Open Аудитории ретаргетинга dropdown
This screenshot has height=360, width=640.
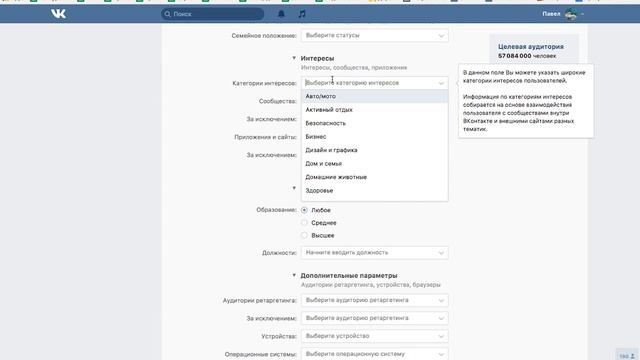coord(374,300)
